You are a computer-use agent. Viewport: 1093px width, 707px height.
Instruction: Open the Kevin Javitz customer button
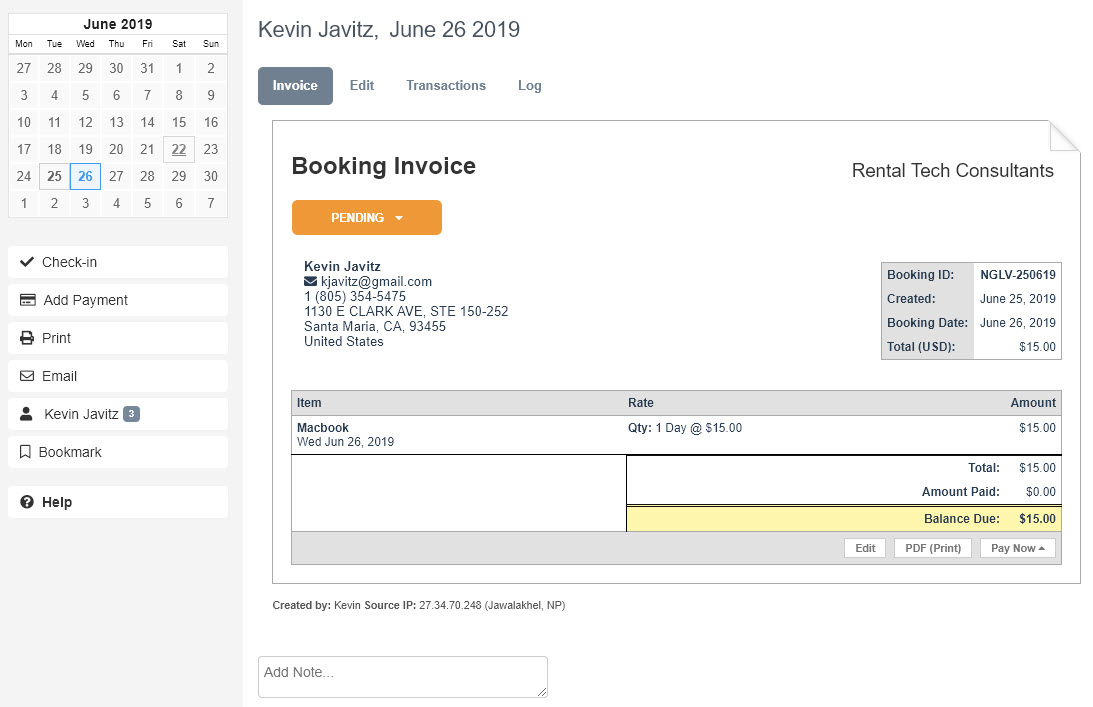coord(118,414)
